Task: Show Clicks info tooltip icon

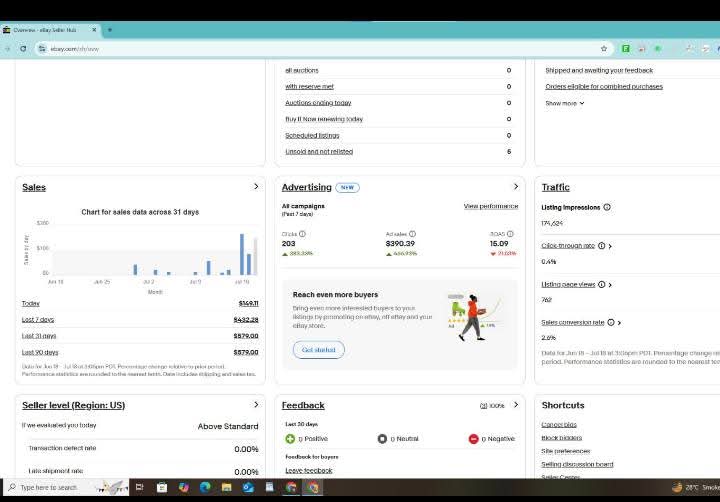Action: [302, 234]
